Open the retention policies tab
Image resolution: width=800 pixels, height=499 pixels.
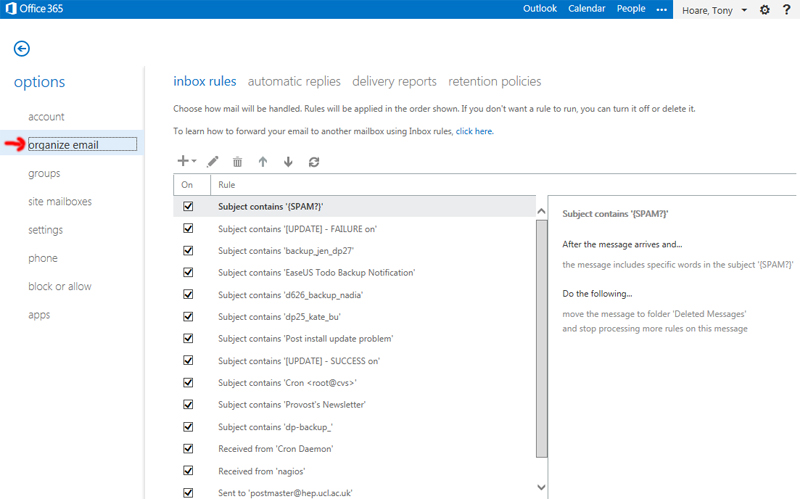[494, 81]
